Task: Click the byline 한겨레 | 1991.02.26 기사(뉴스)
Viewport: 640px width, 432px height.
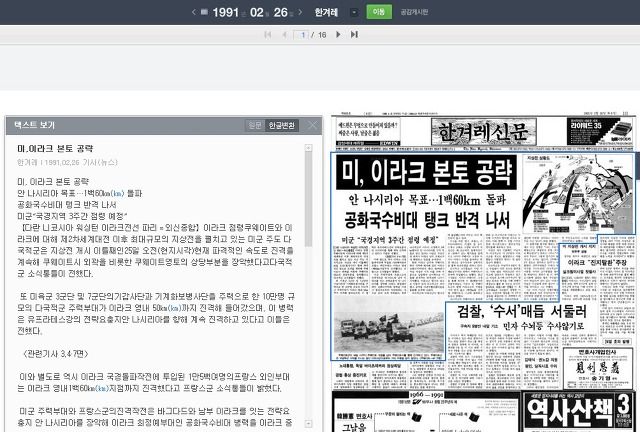Action: tap(67, 162)
